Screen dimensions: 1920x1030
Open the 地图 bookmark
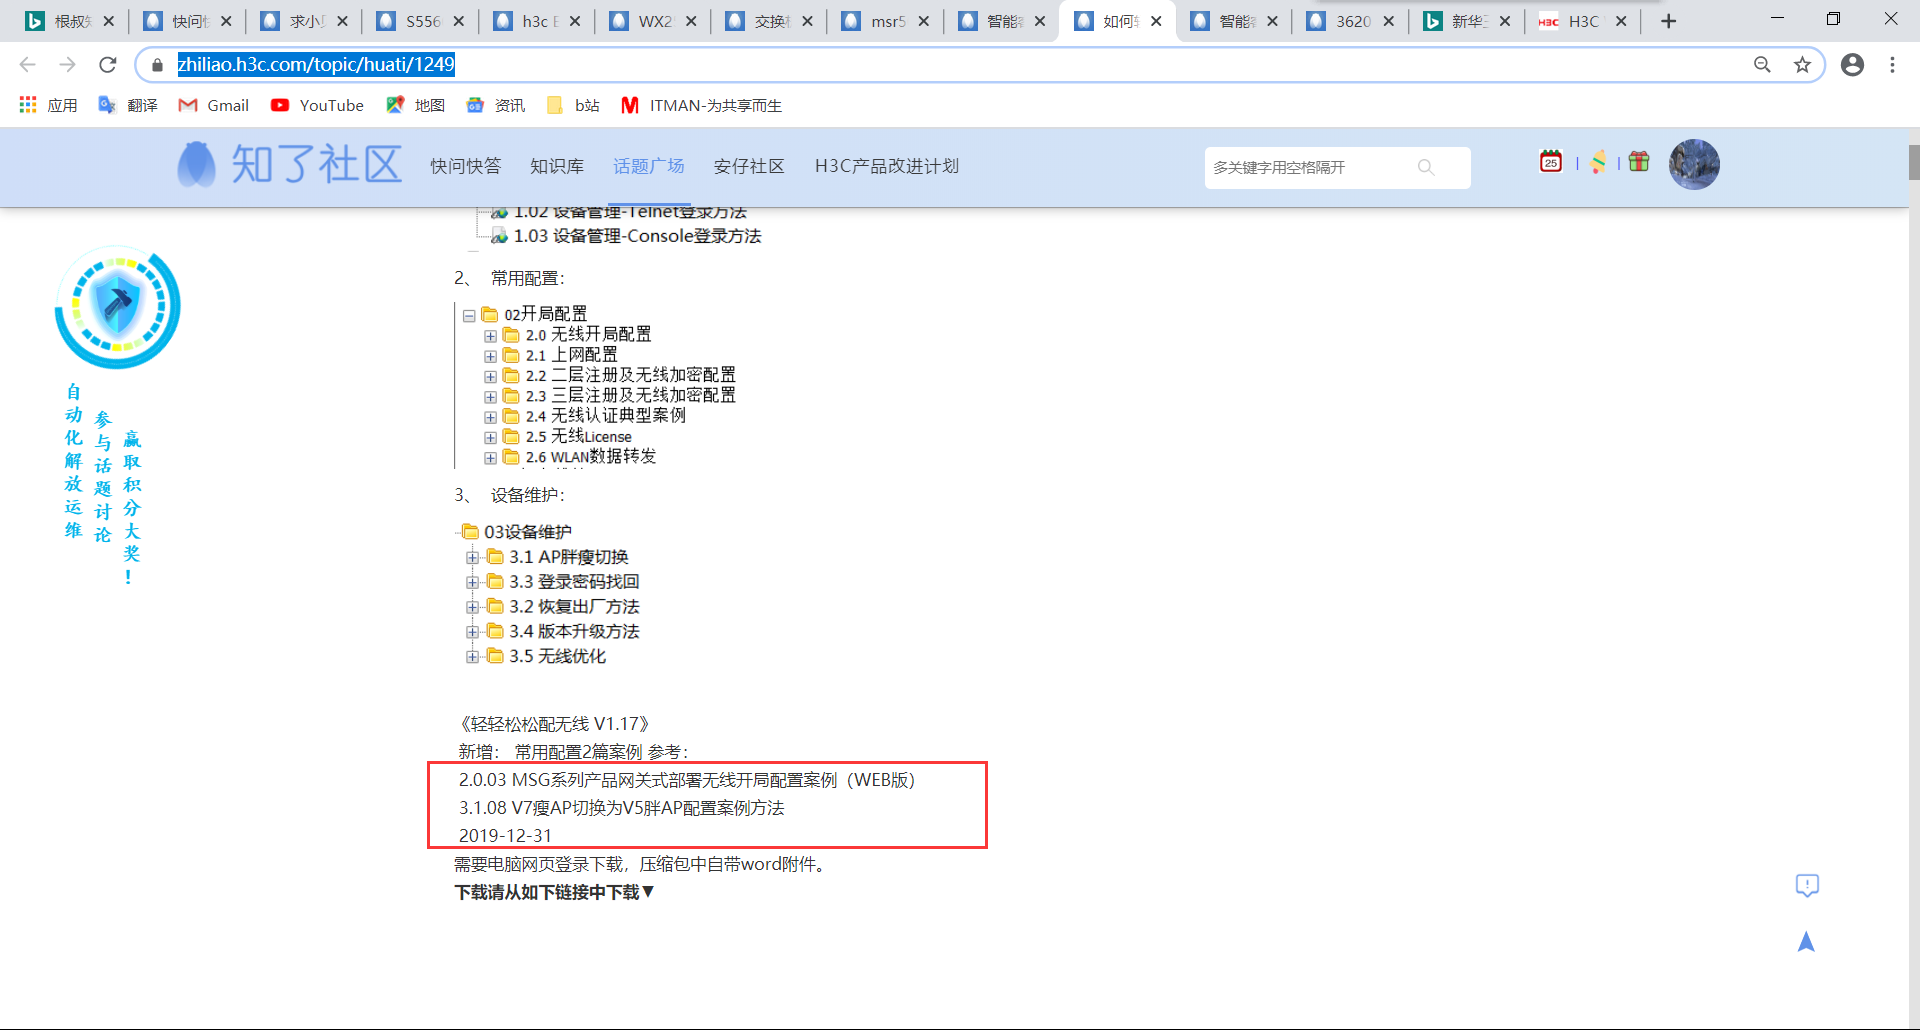click(415, 105)
